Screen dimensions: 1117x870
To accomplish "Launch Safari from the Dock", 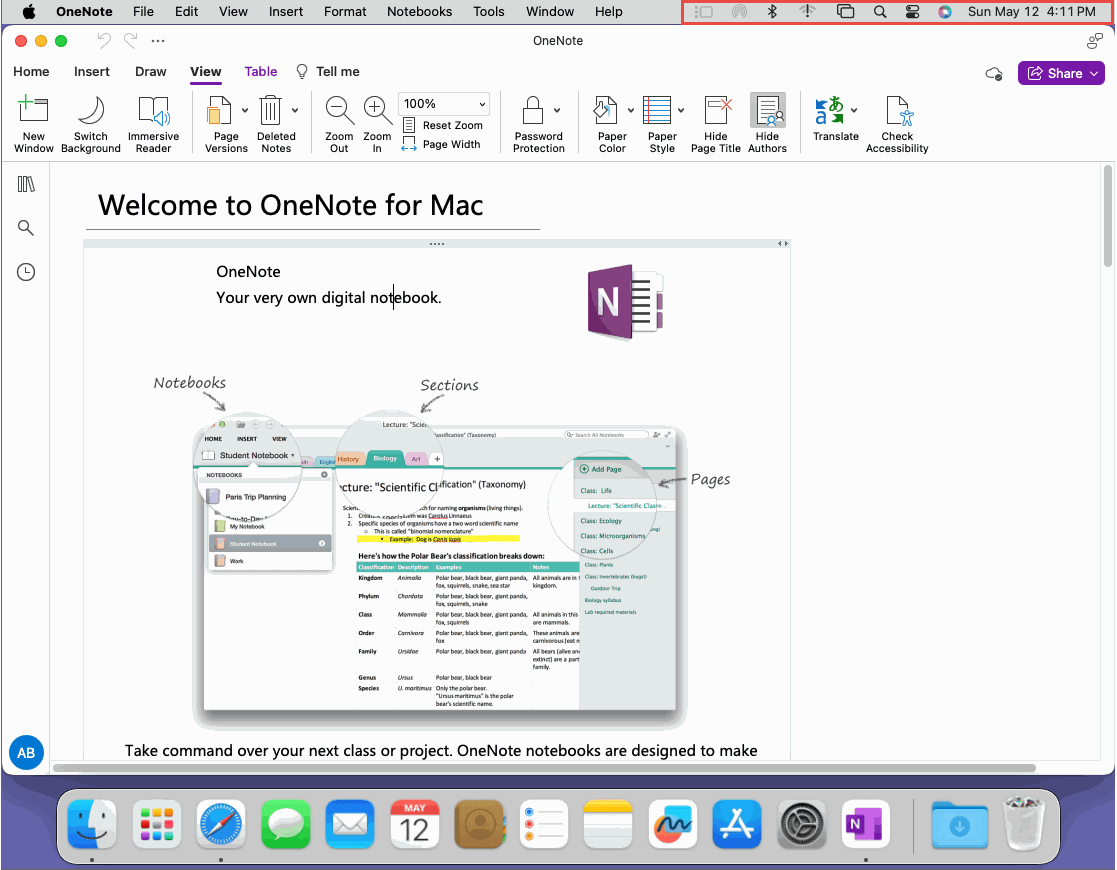I will click(x=221, y=824).
